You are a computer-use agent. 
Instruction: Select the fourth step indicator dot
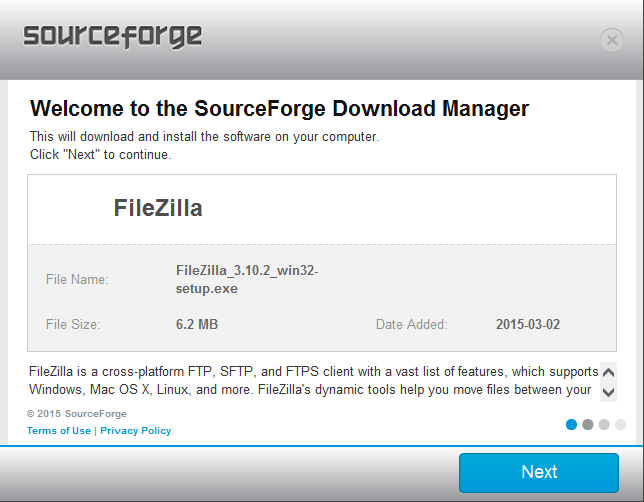point(620,424)
